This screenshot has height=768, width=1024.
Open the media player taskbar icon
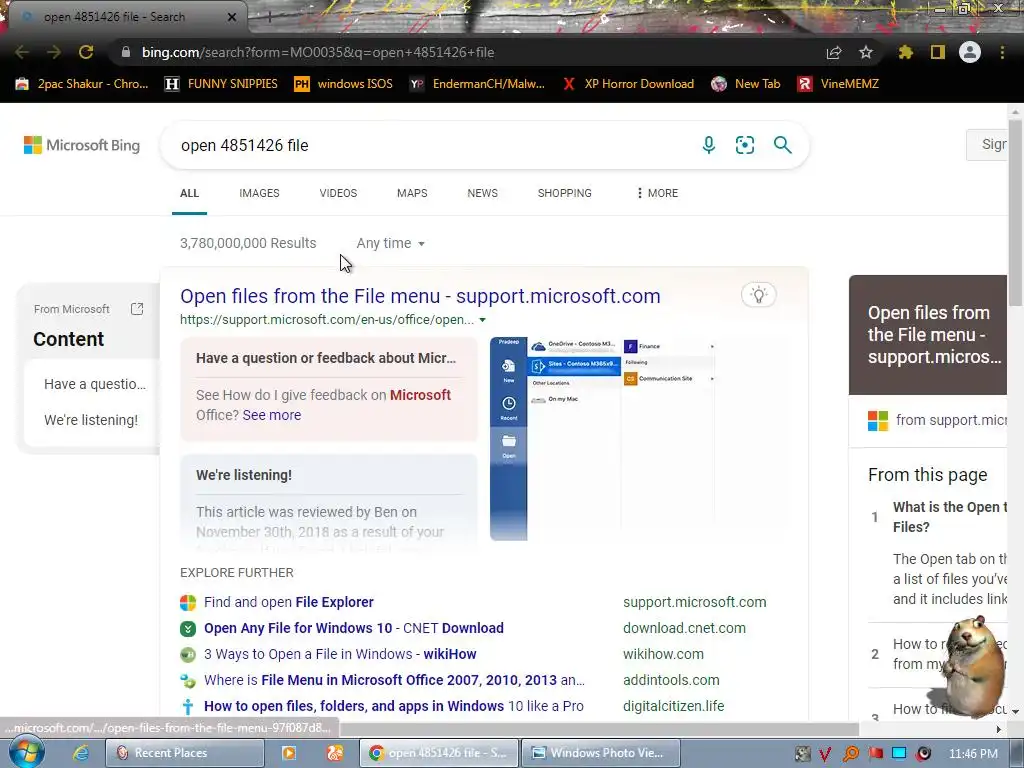pyautogui.click(x=288, y=753)
